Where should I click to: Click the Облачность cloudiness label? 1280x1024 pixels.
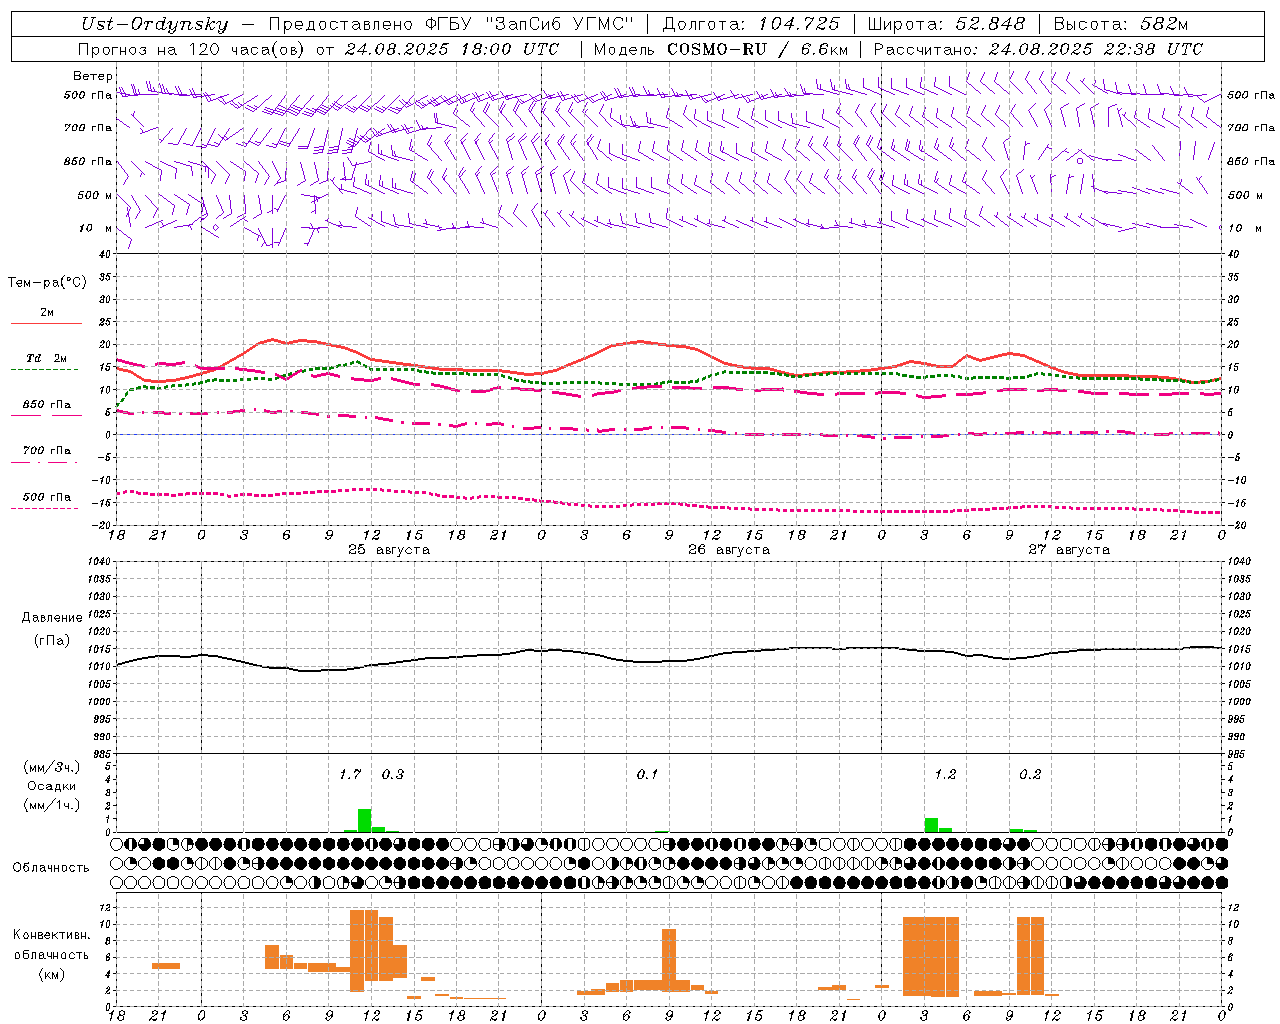click(x=51, y=868)
